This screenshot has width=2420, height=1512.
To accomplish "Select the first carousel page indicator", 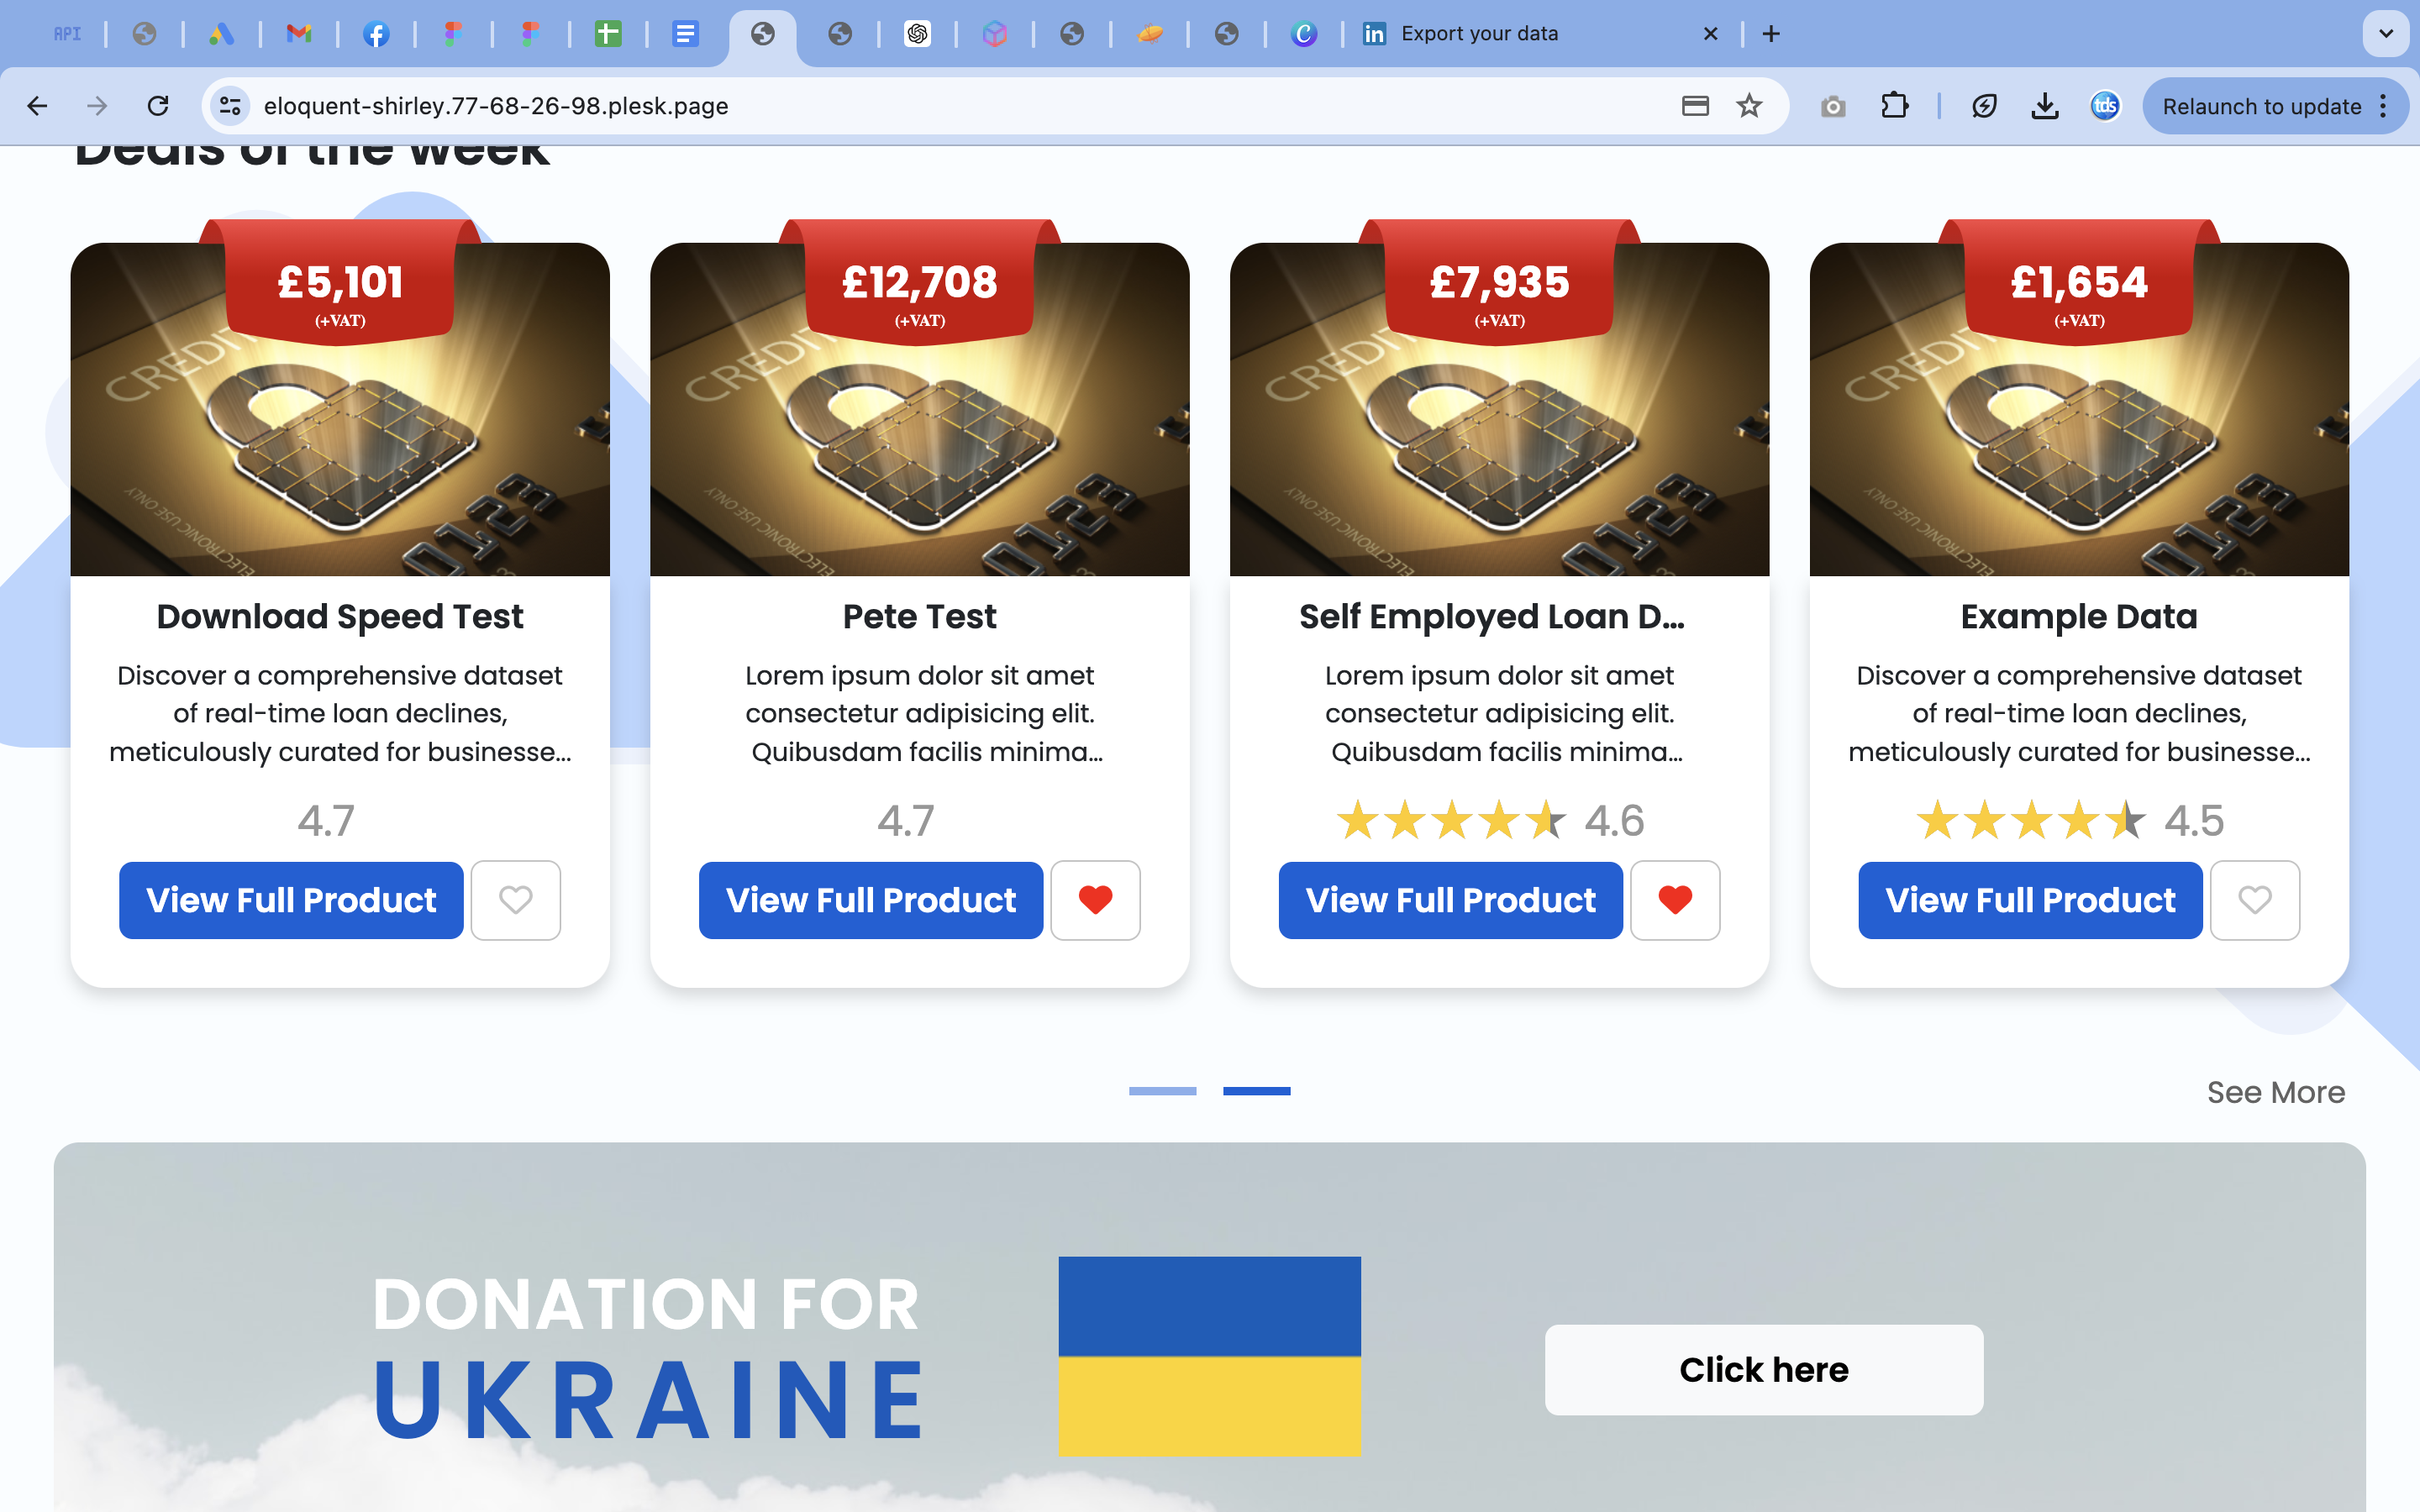I will point(1162,1091).
